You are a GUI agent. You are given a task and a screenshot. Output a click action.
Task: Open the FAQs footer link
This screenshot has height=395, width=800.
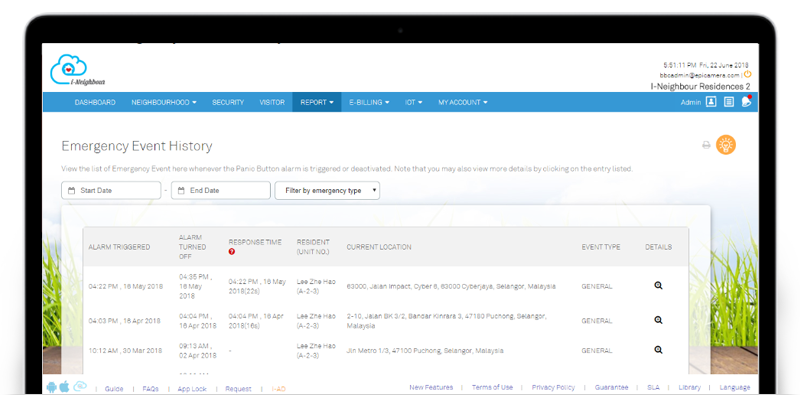[151, 388]
